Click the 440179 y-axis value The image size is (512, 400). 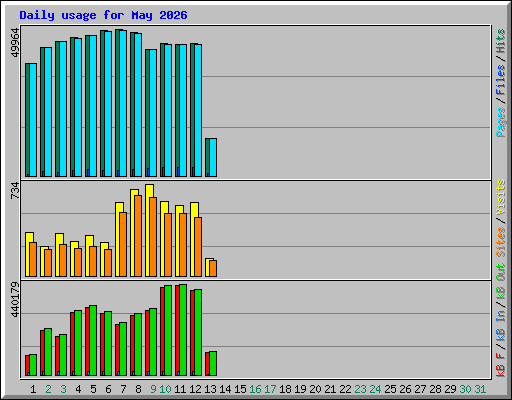click(15, 299)
